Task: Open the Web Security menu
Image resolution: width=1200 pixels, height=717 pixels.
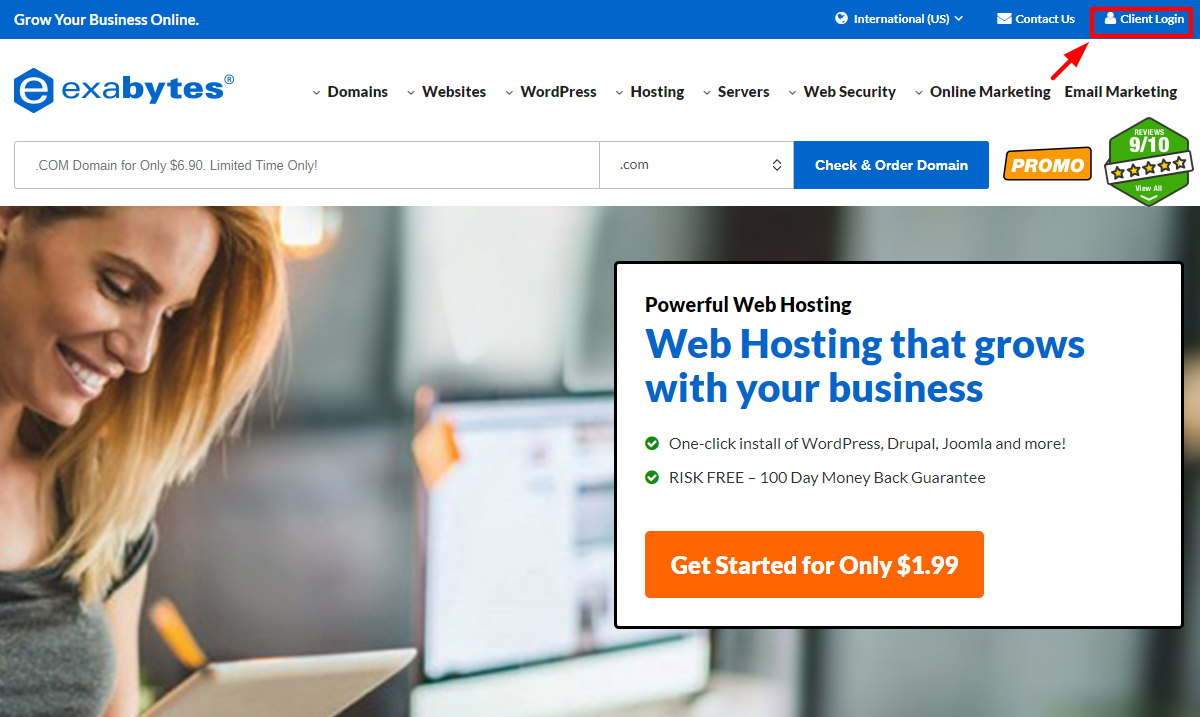Action: click(841, 92)
